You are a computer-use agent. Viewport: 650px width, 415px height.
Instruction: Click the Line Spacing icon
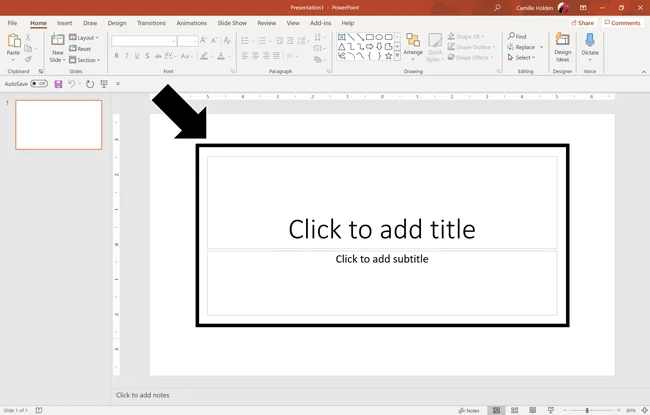(x=302, y=40)
